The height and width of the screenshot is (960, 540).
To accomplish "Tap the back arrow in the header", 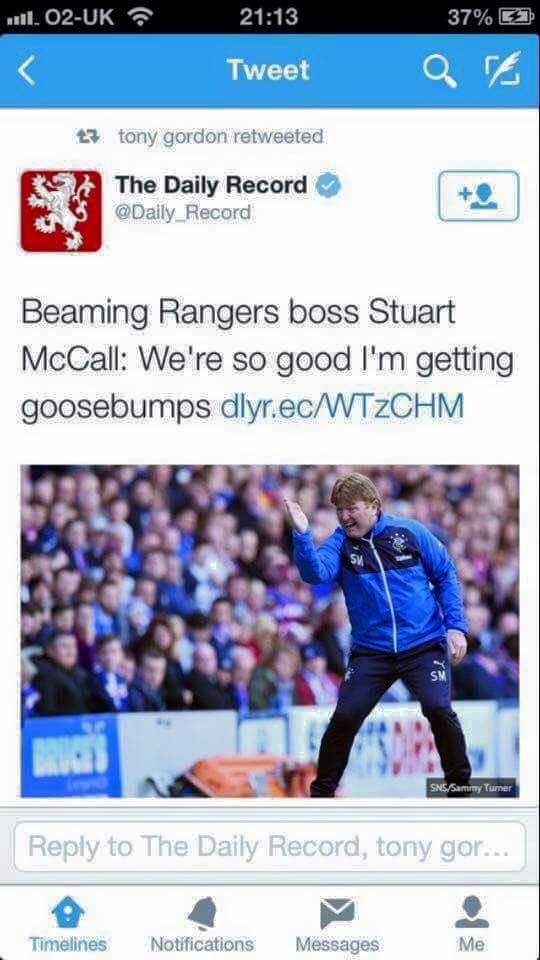I will coord(27,70).
